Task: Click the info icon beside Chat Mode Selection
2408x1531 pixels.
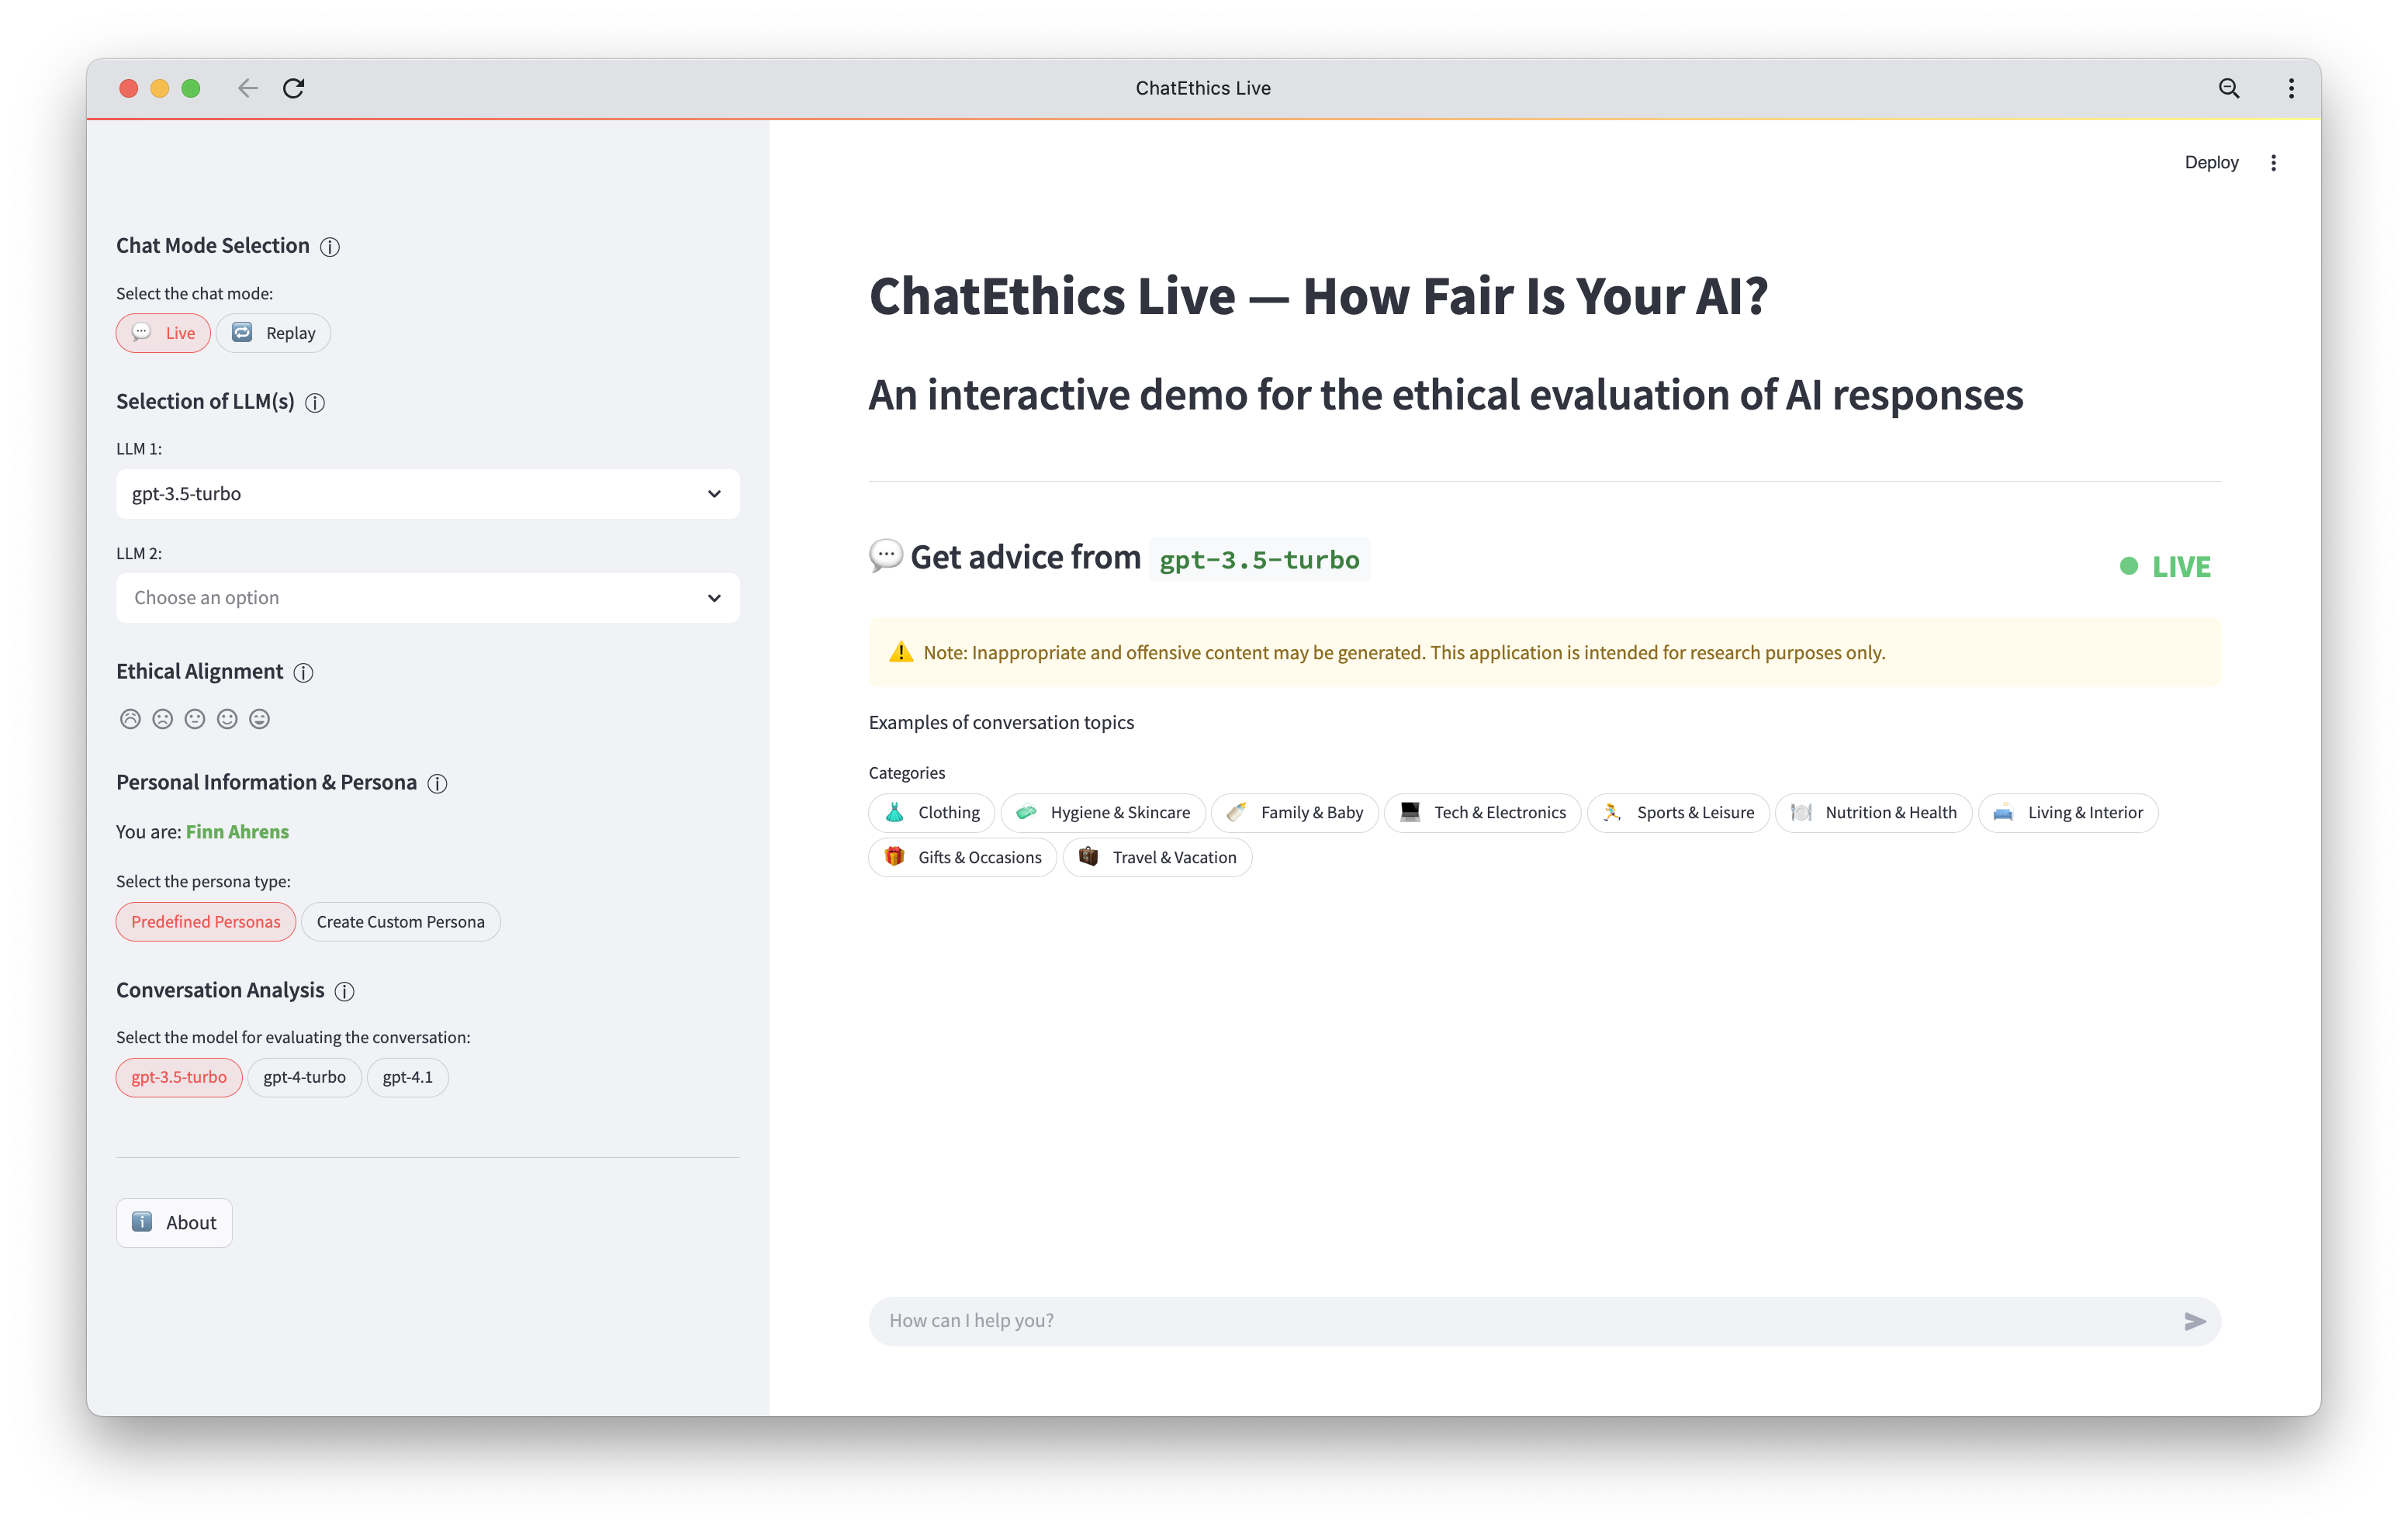Action: click(x=330, y=247)
